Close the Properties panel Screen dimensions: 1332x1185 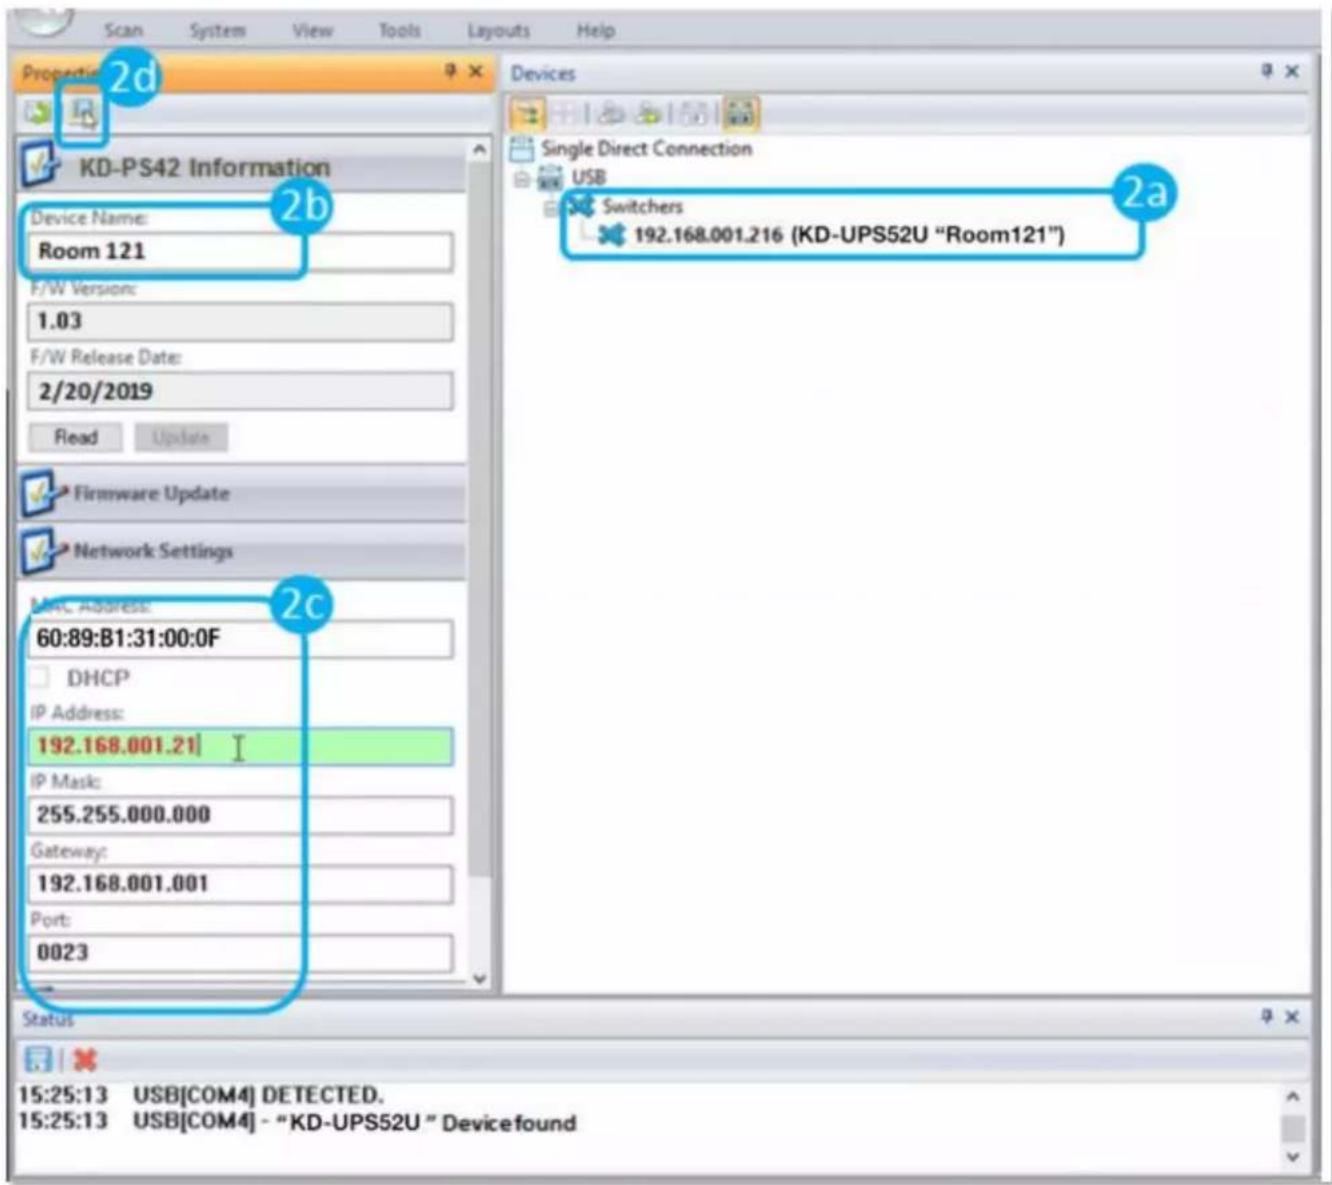pos(476,71)
